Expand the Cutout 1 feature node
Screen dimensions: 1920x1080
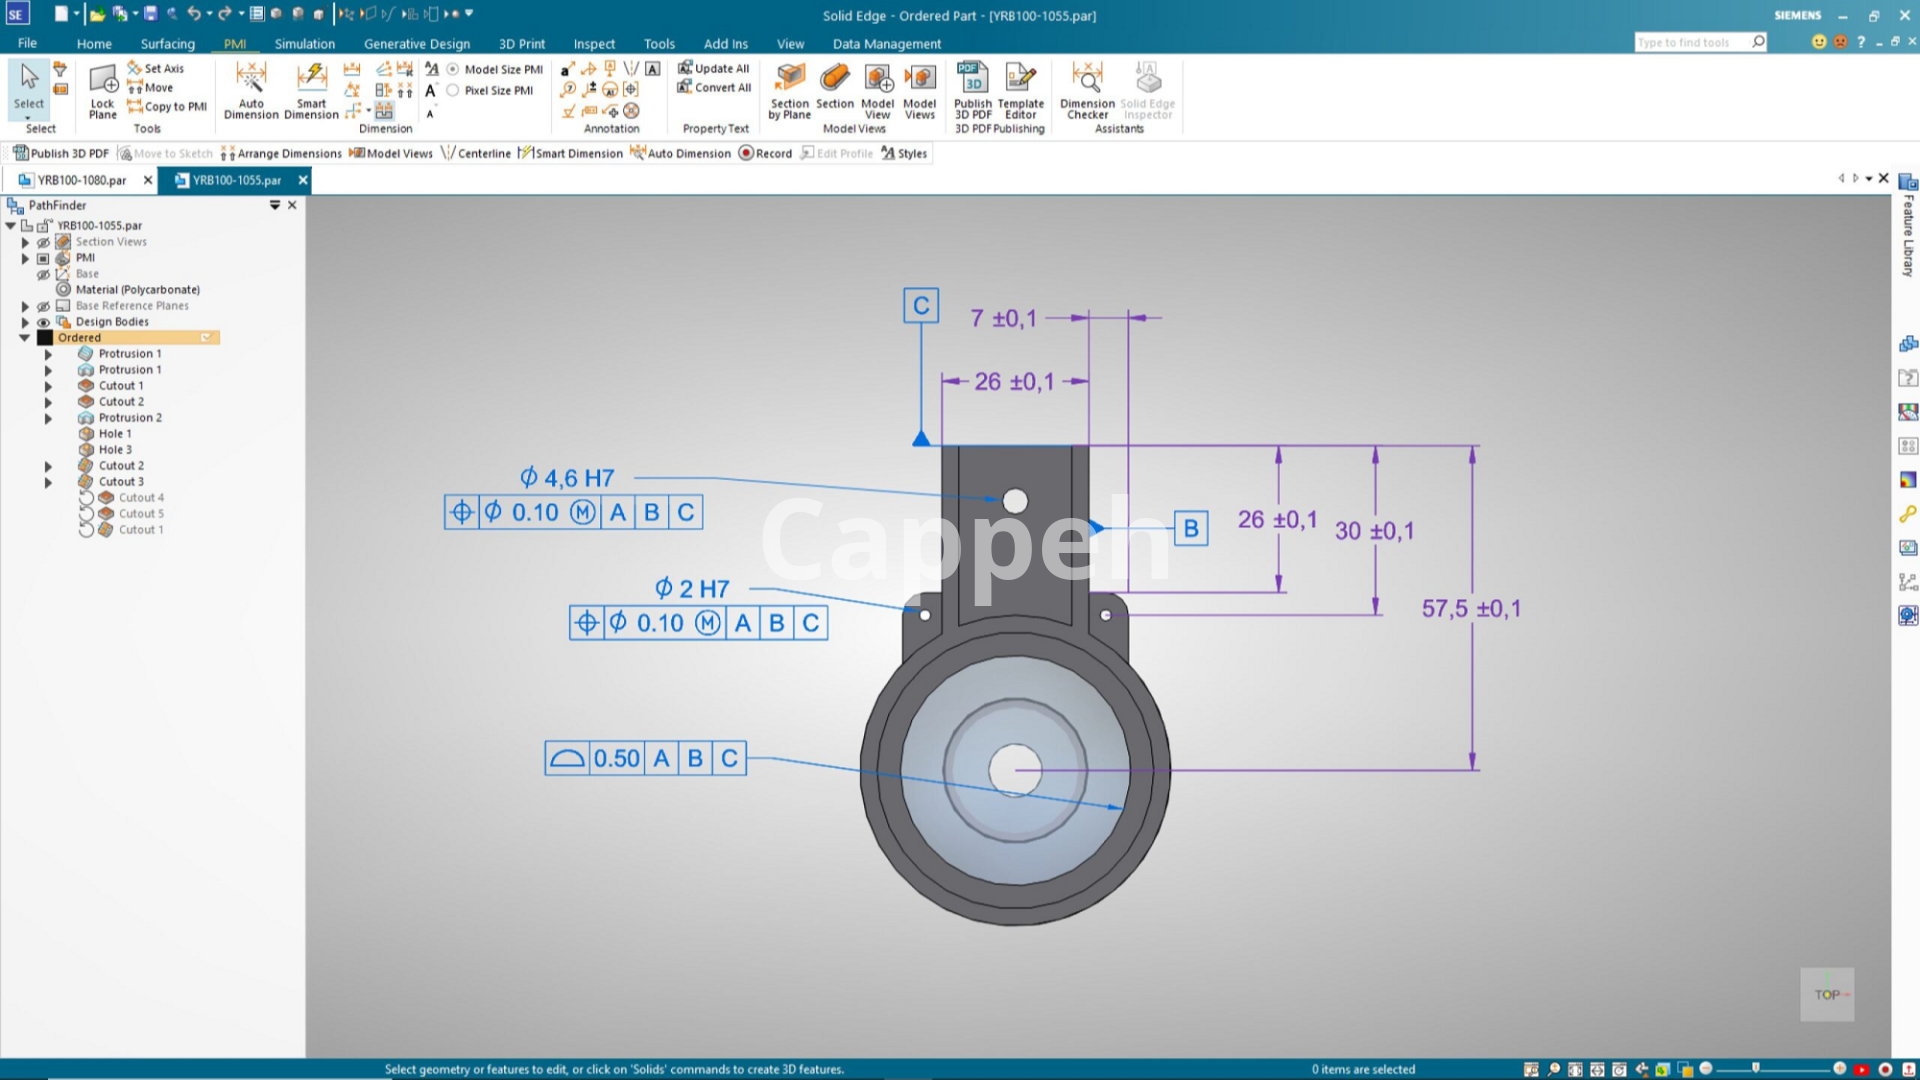[48, 386]
